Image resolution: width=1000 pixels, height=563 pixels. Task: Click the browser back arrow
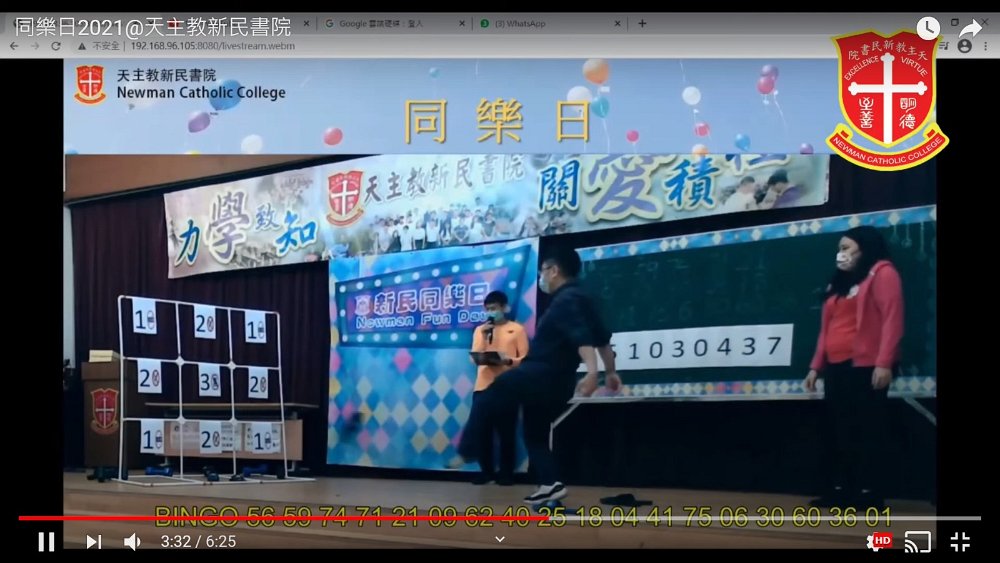pos(14,46)
